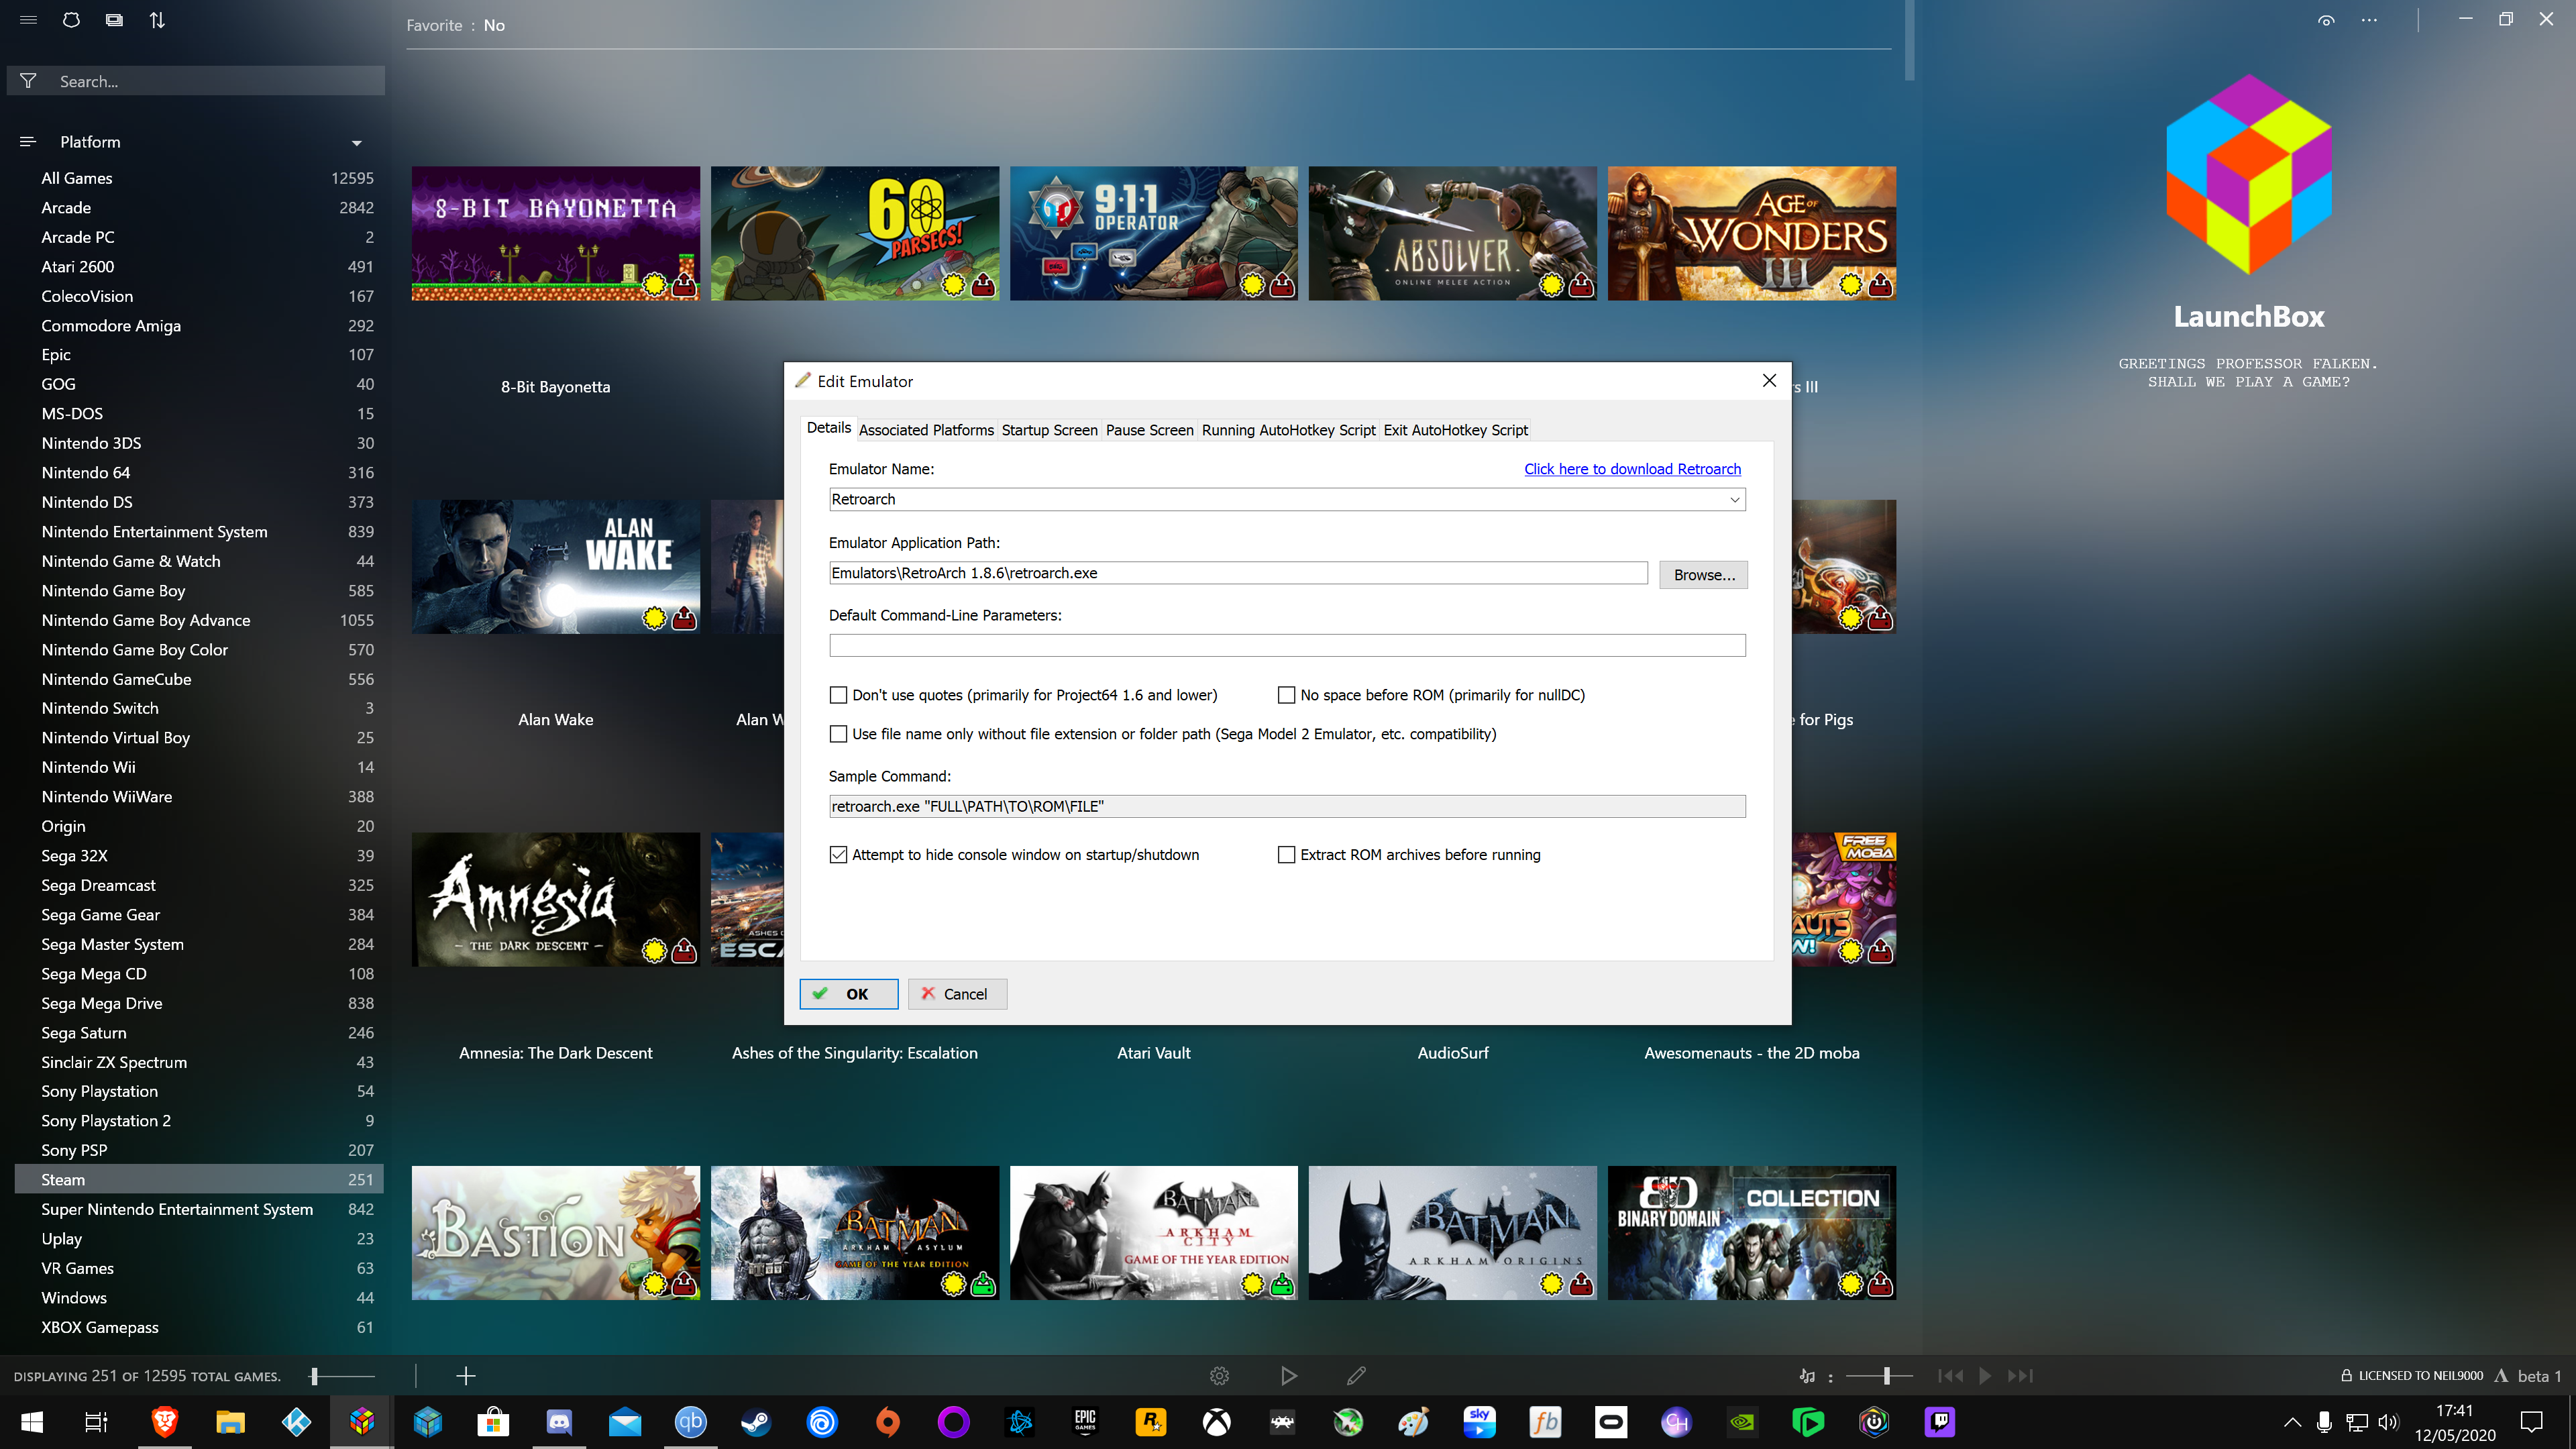Viewport: 2576px width, 1449px height.
Task: Open the gear configure icon in bottom bar
Action: [1219, 1376]
